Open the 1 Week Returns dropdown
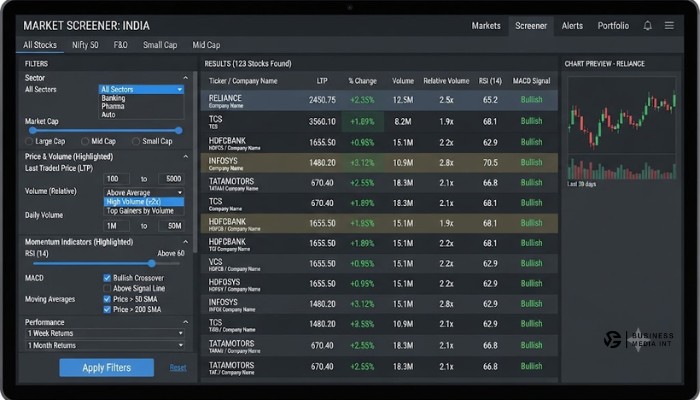This screenshot has height=400, width=700. 105,333
